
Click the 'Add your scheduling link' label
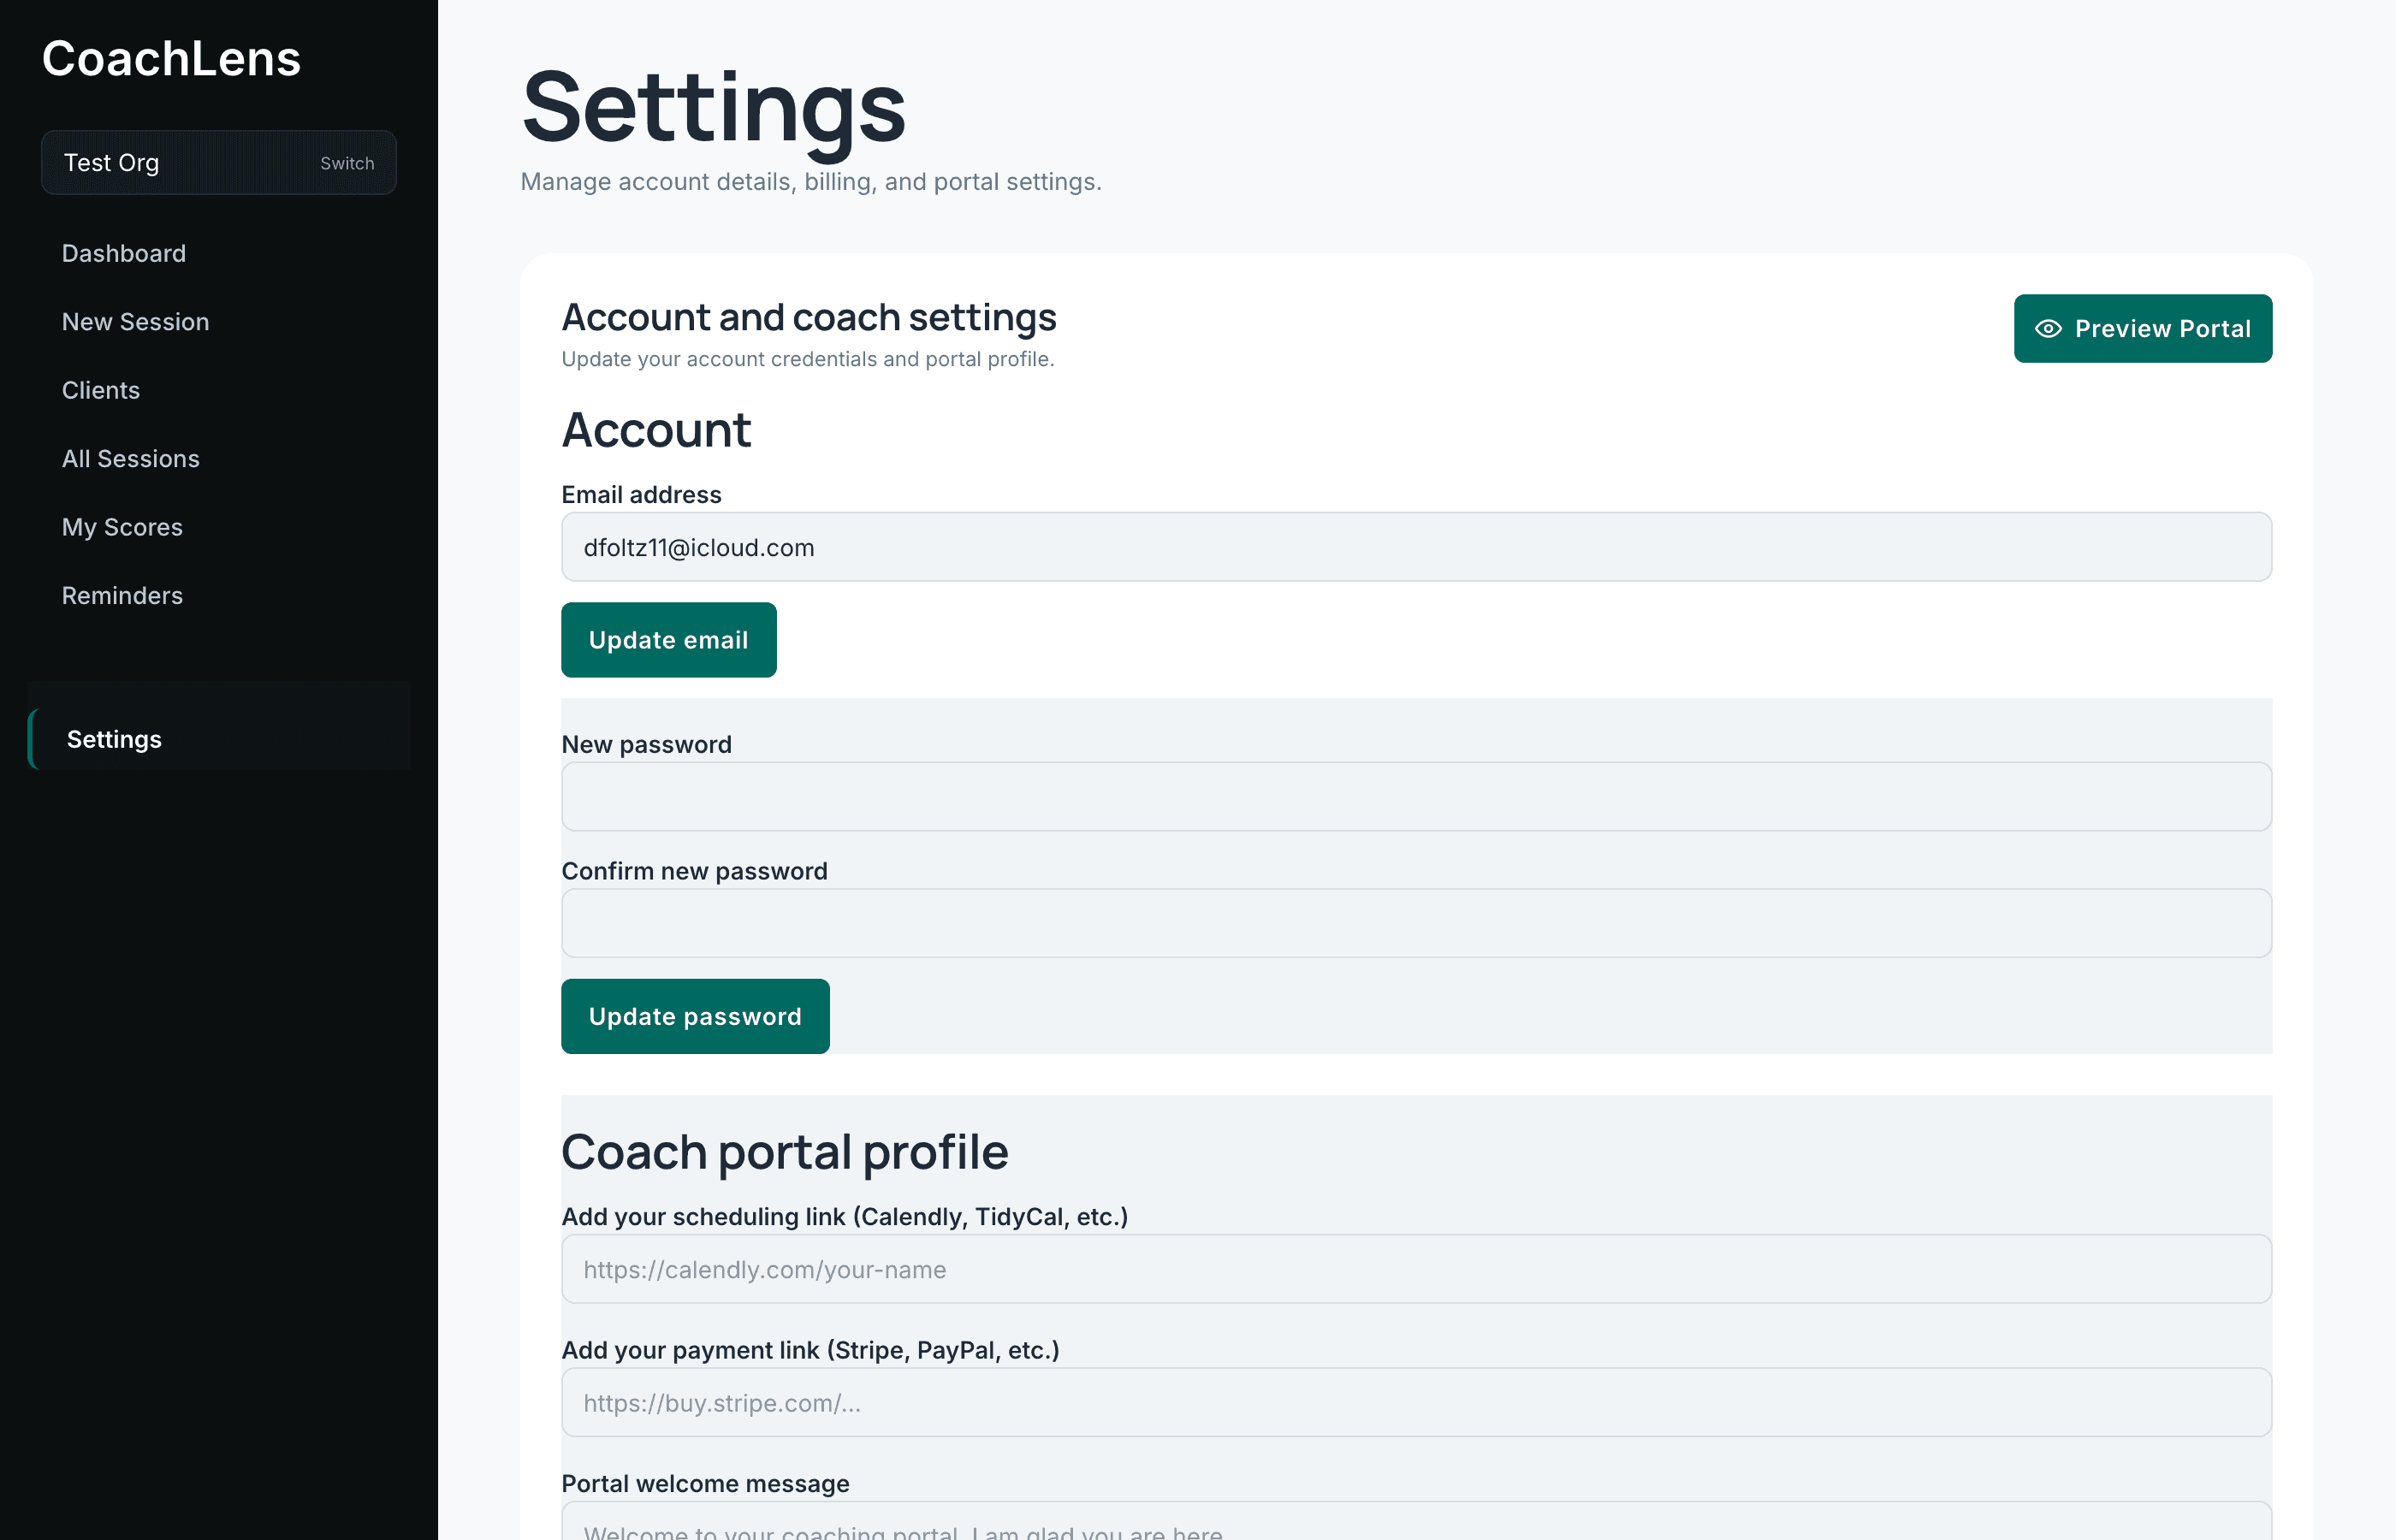844,1217
